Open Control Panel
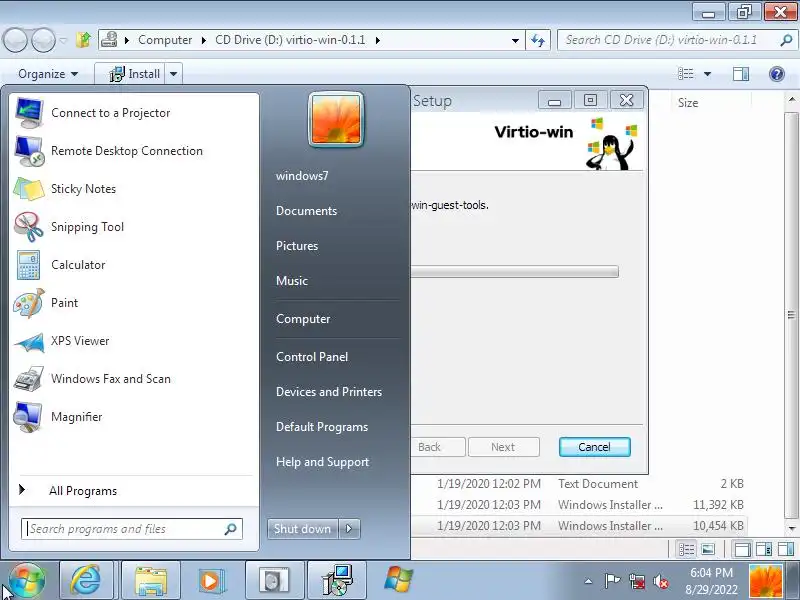The height and width of the screenshot is (600, 800). pyautogui.click(x=312, y=357)
